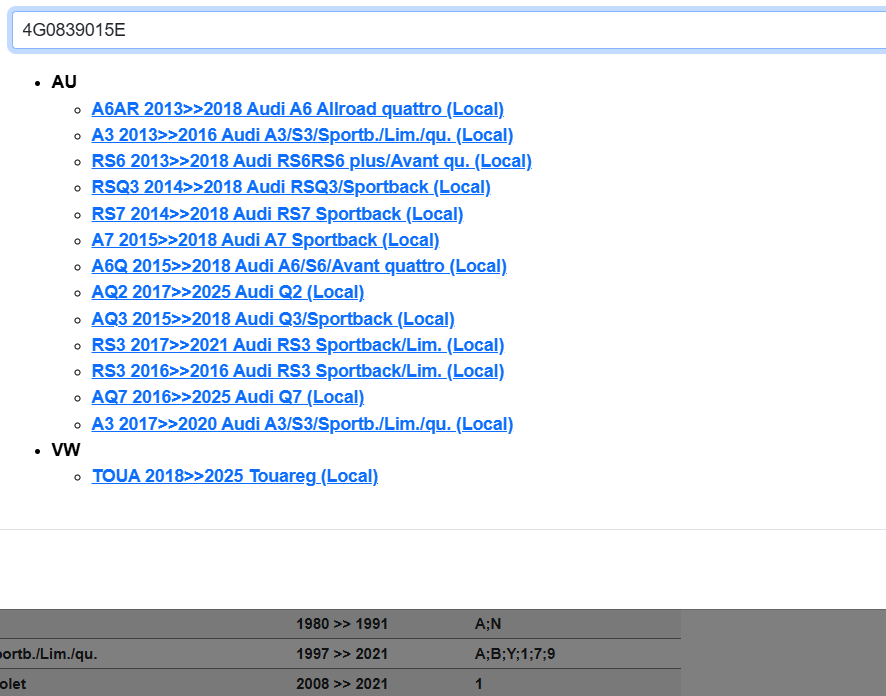This screenshot has height=696, width=886.
Task: Select the table row dated 1980 >> 1991
Action: (341, 624)
